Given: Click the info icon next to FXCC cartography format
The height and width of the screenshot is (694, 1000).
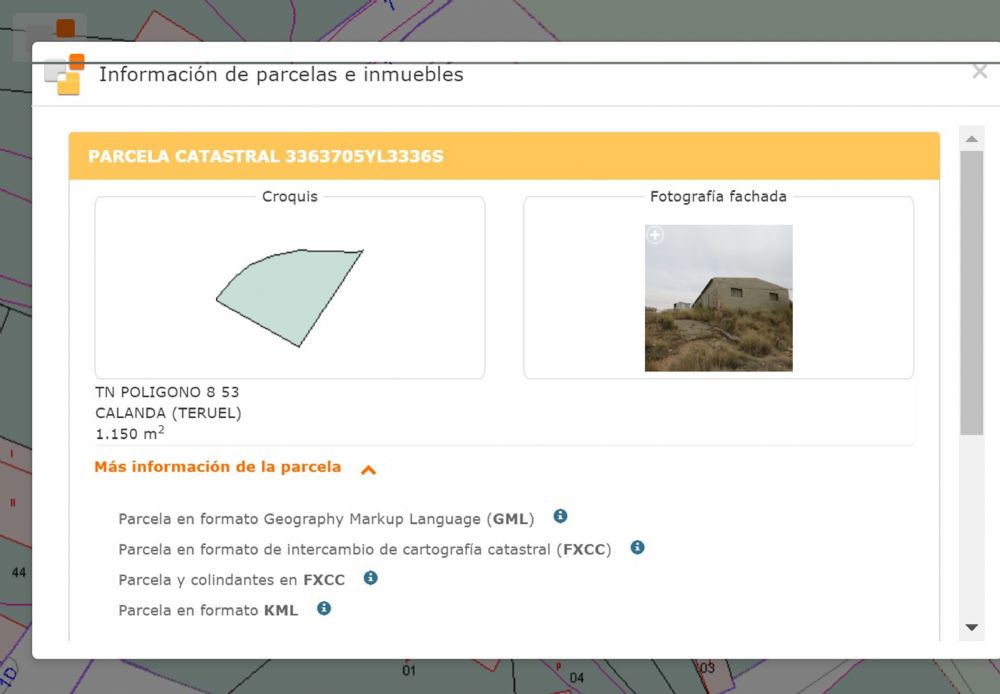Looking at the screenshot, I should tap(637, 547).
